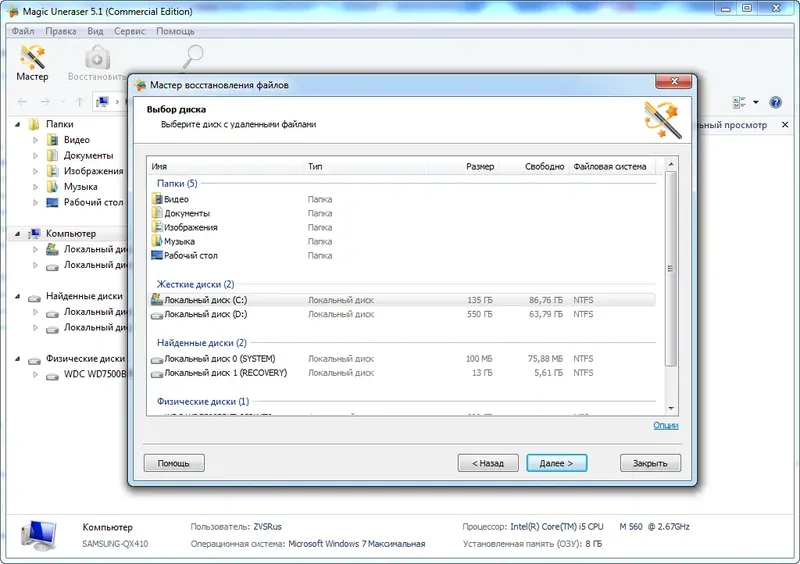Select Локальный диск (D:) in wizard list

403,314
